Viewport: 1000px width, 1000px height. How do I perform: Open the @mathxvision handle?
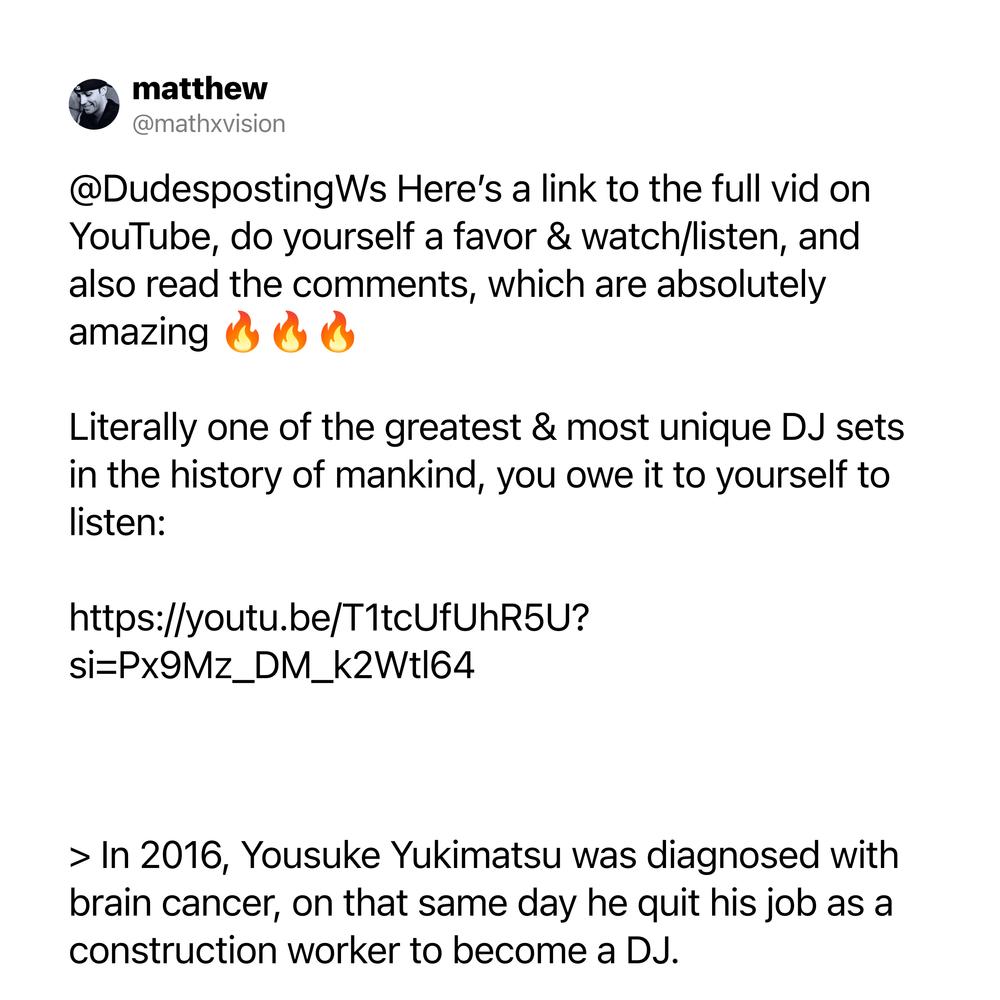click(x=209, y=124)
